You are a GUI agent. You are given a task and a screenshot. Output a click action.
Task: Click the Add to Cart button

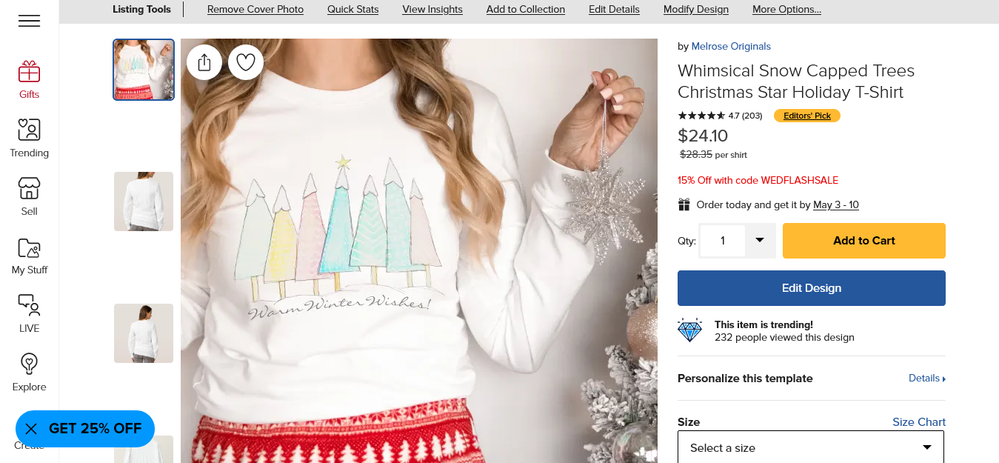point(863,241)
